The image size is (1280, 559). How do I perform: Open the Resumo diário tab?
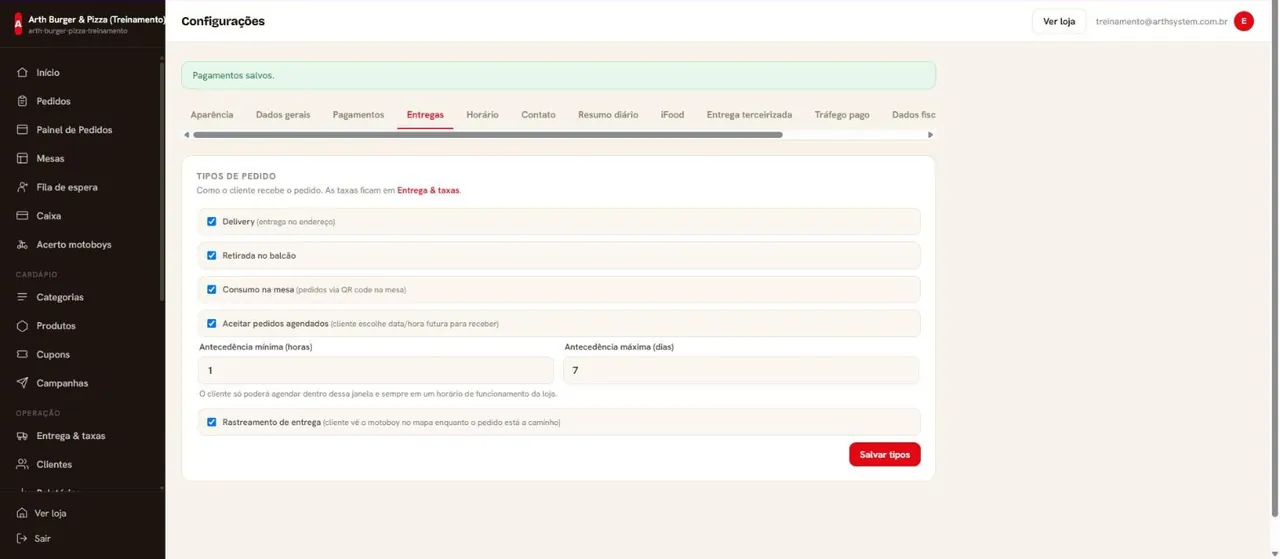[608, 115]
